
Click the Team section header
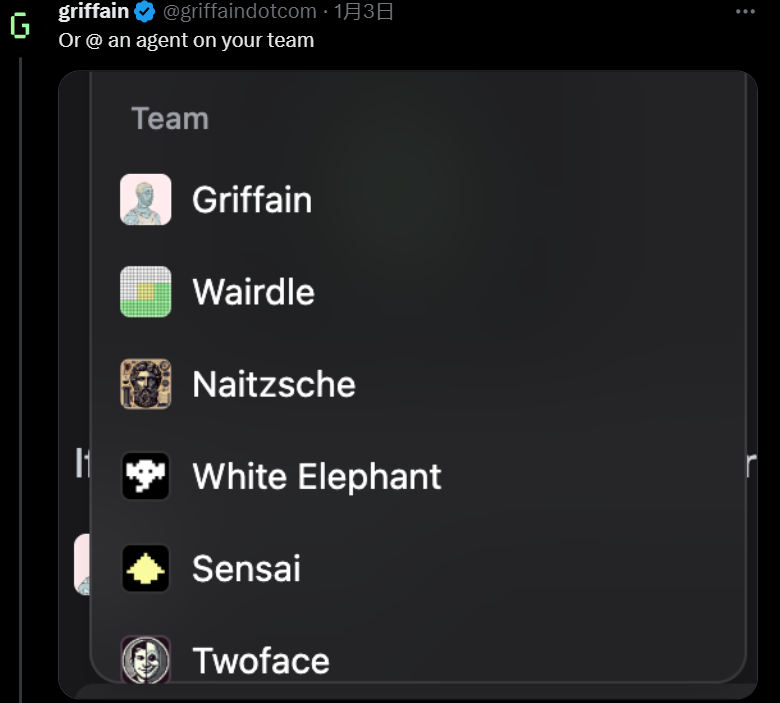point(170,119)
